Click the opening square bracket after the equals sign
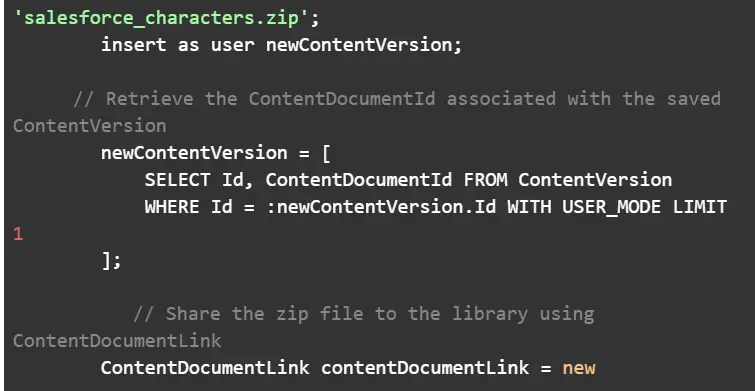Screen dimensions: 755x391 point(325,153)
